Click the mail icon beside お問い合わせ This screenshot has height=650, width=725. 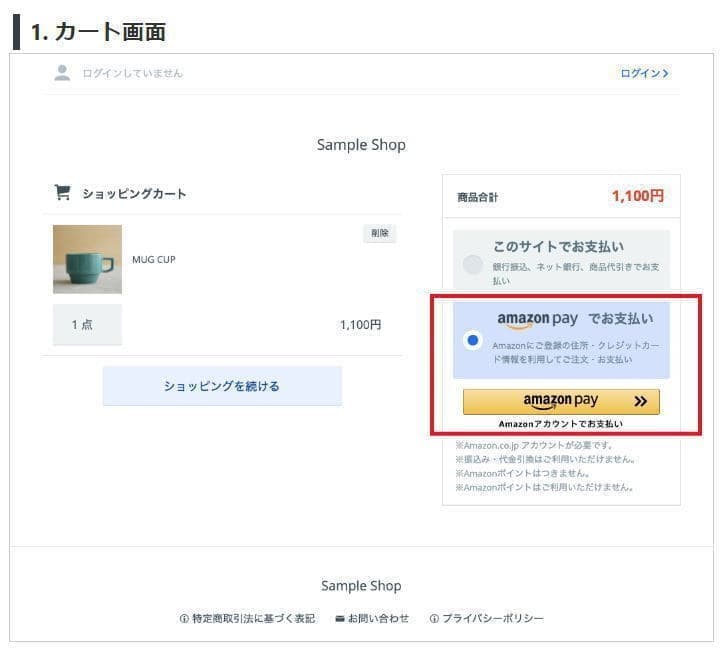tap(340, 619)
